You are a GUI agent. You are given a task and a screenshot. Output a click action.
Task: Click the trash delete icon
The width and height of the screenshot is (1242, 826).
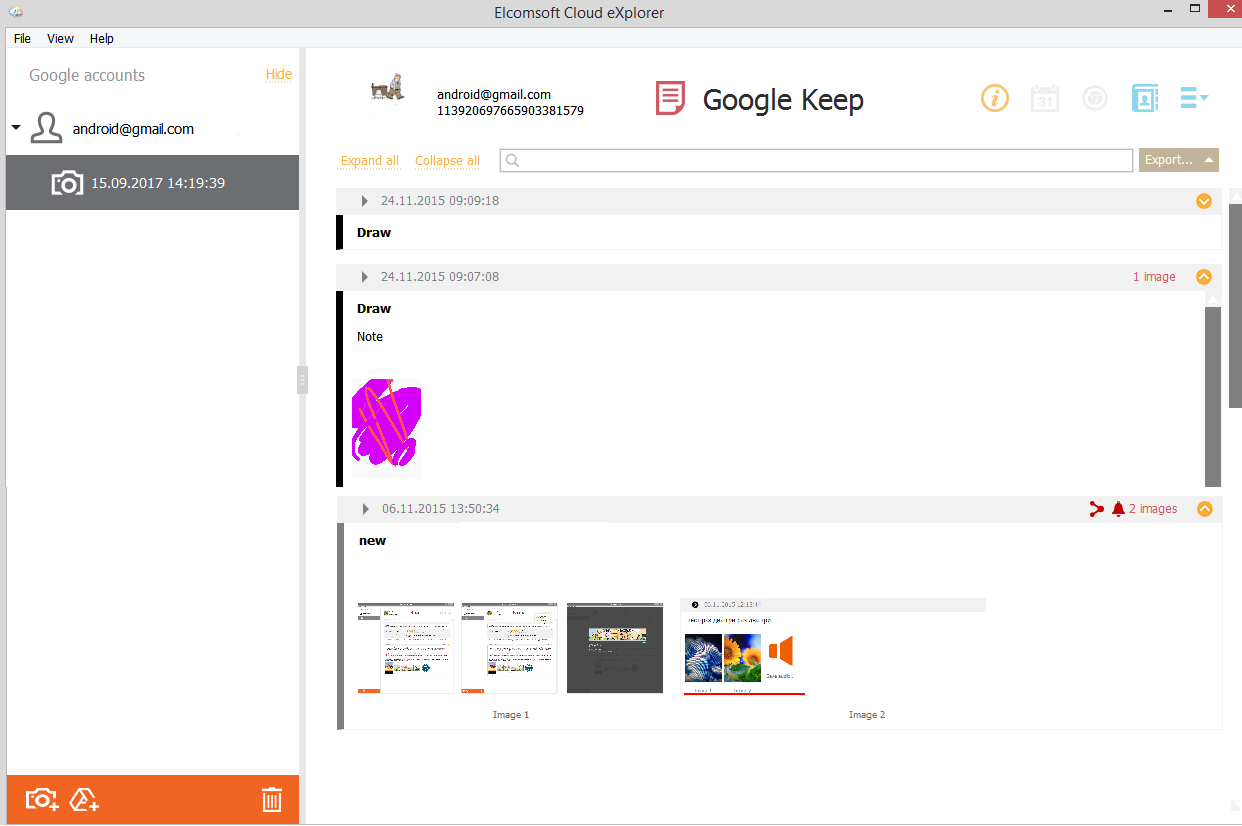tap(272, 799)
